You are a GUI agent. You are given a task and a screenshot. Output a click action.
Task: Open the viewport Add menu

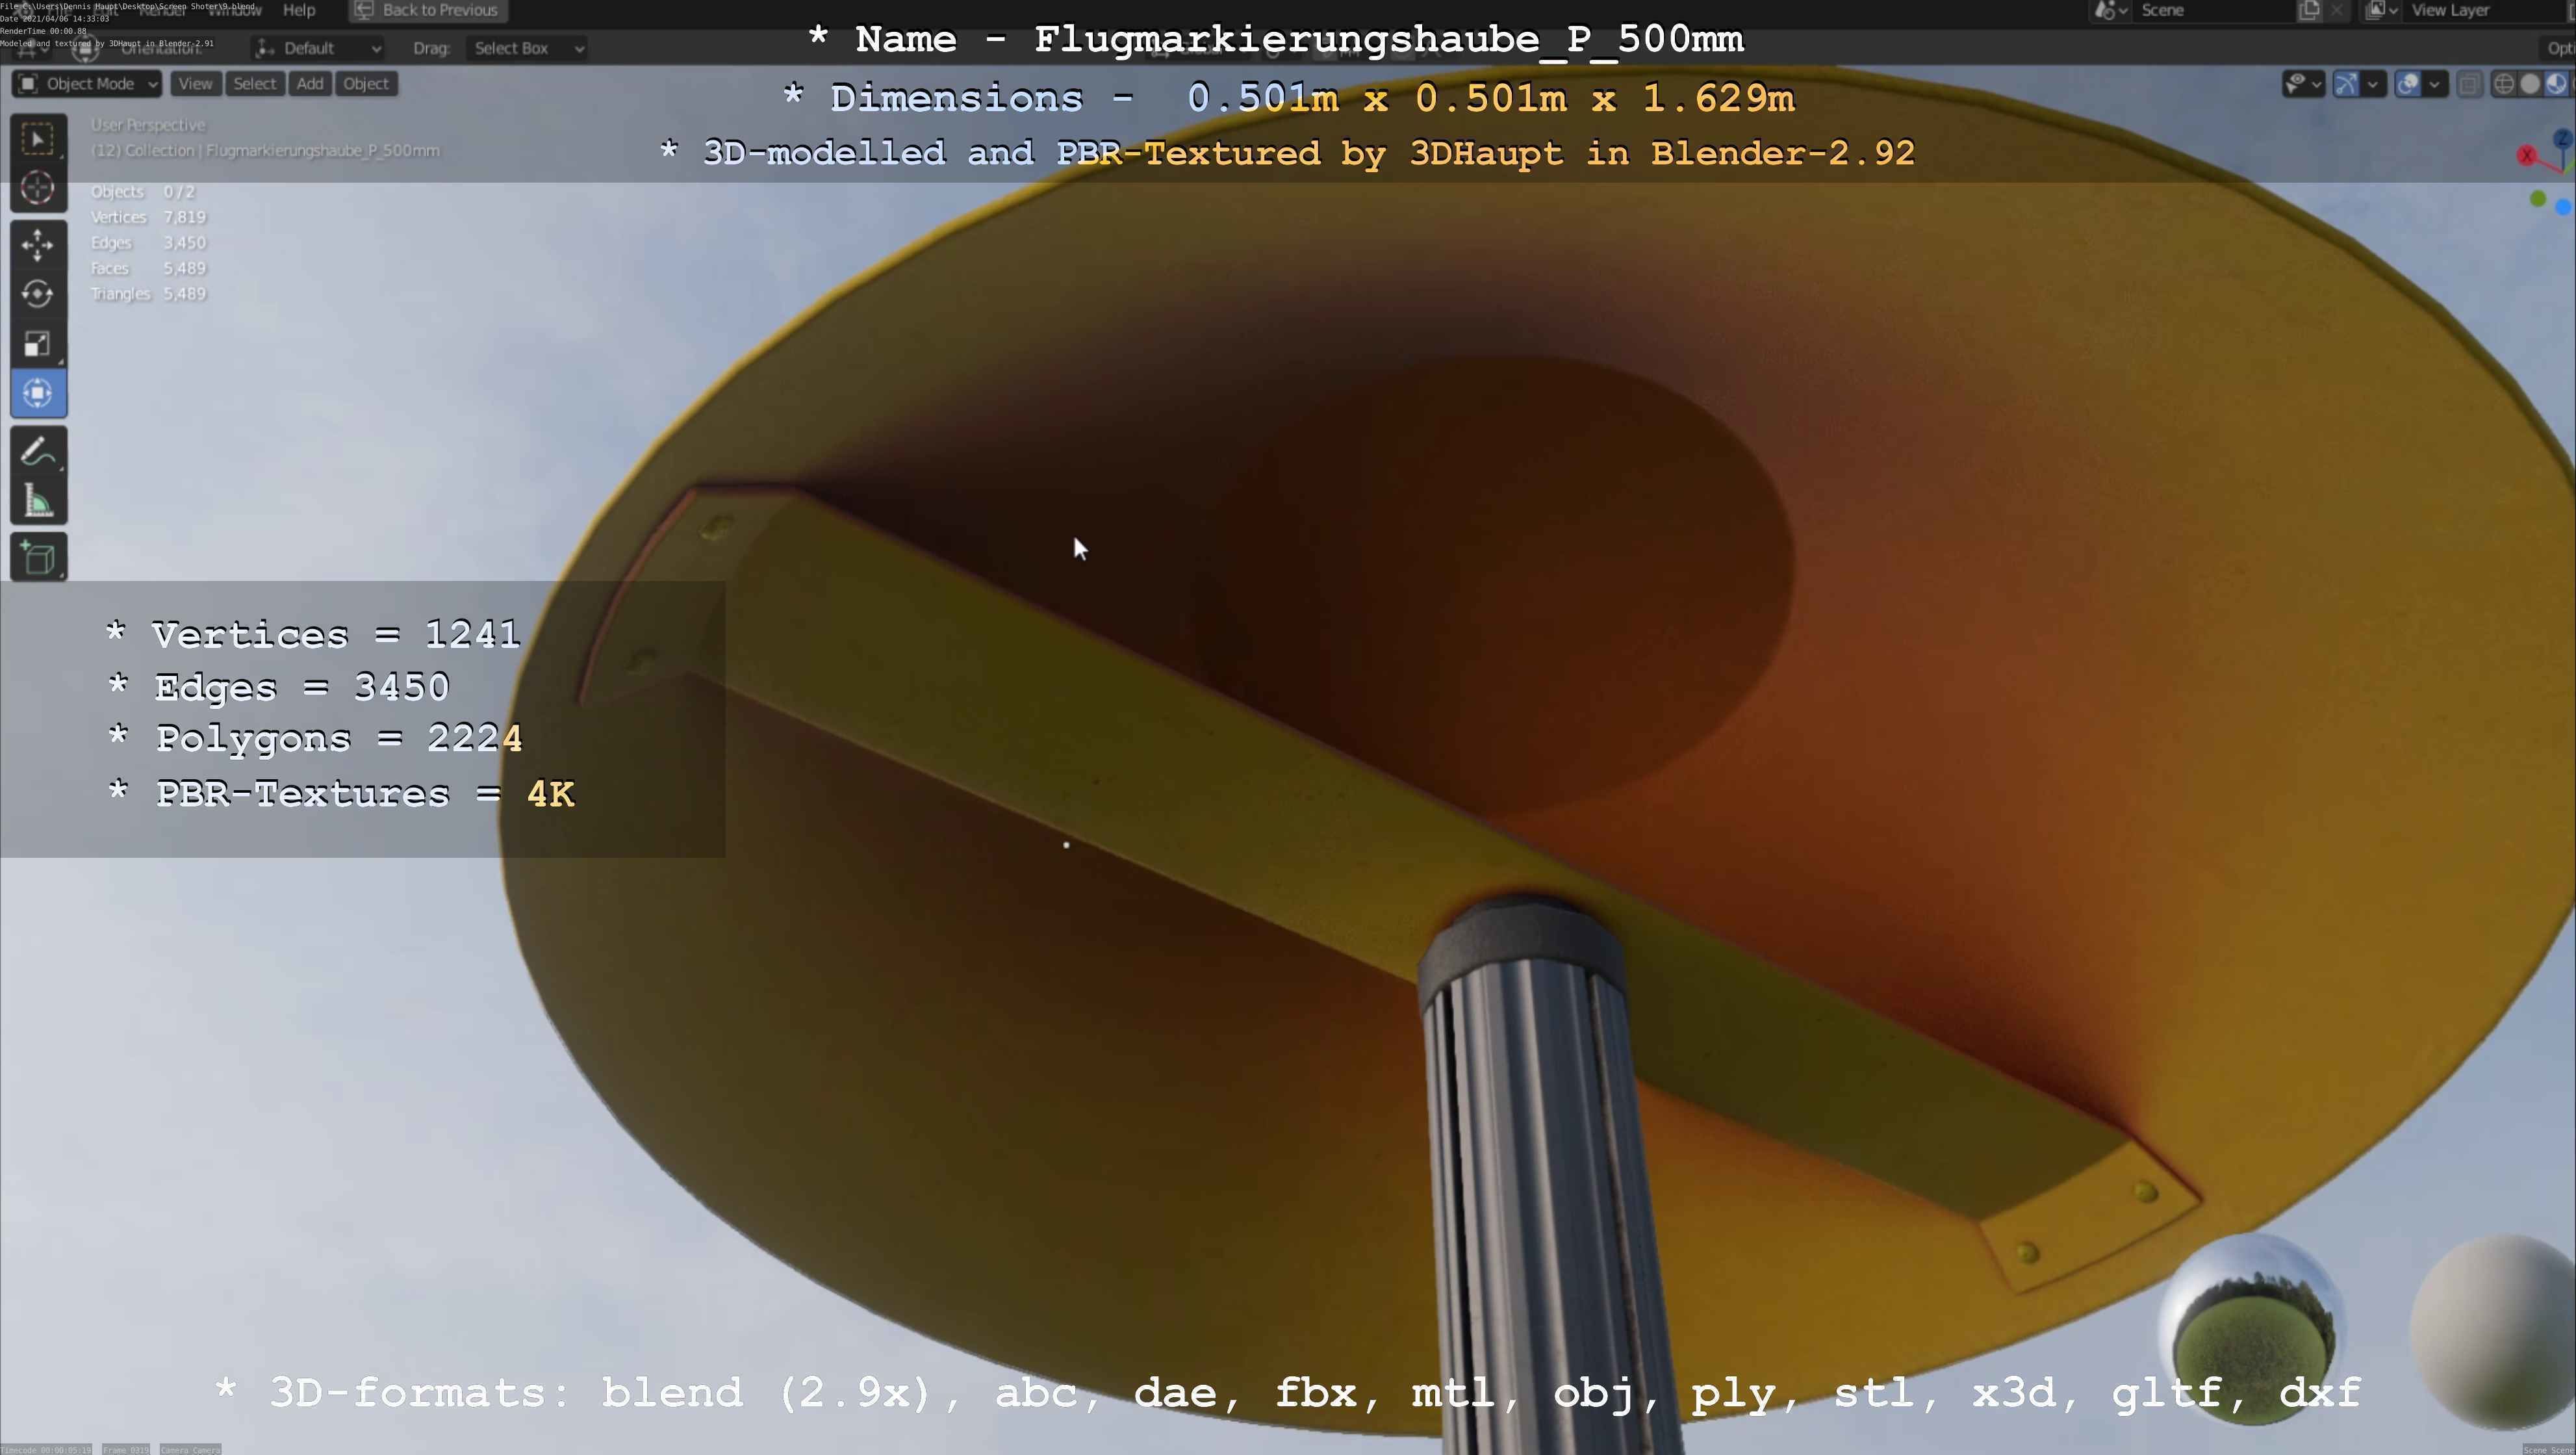tap(310, 84)
